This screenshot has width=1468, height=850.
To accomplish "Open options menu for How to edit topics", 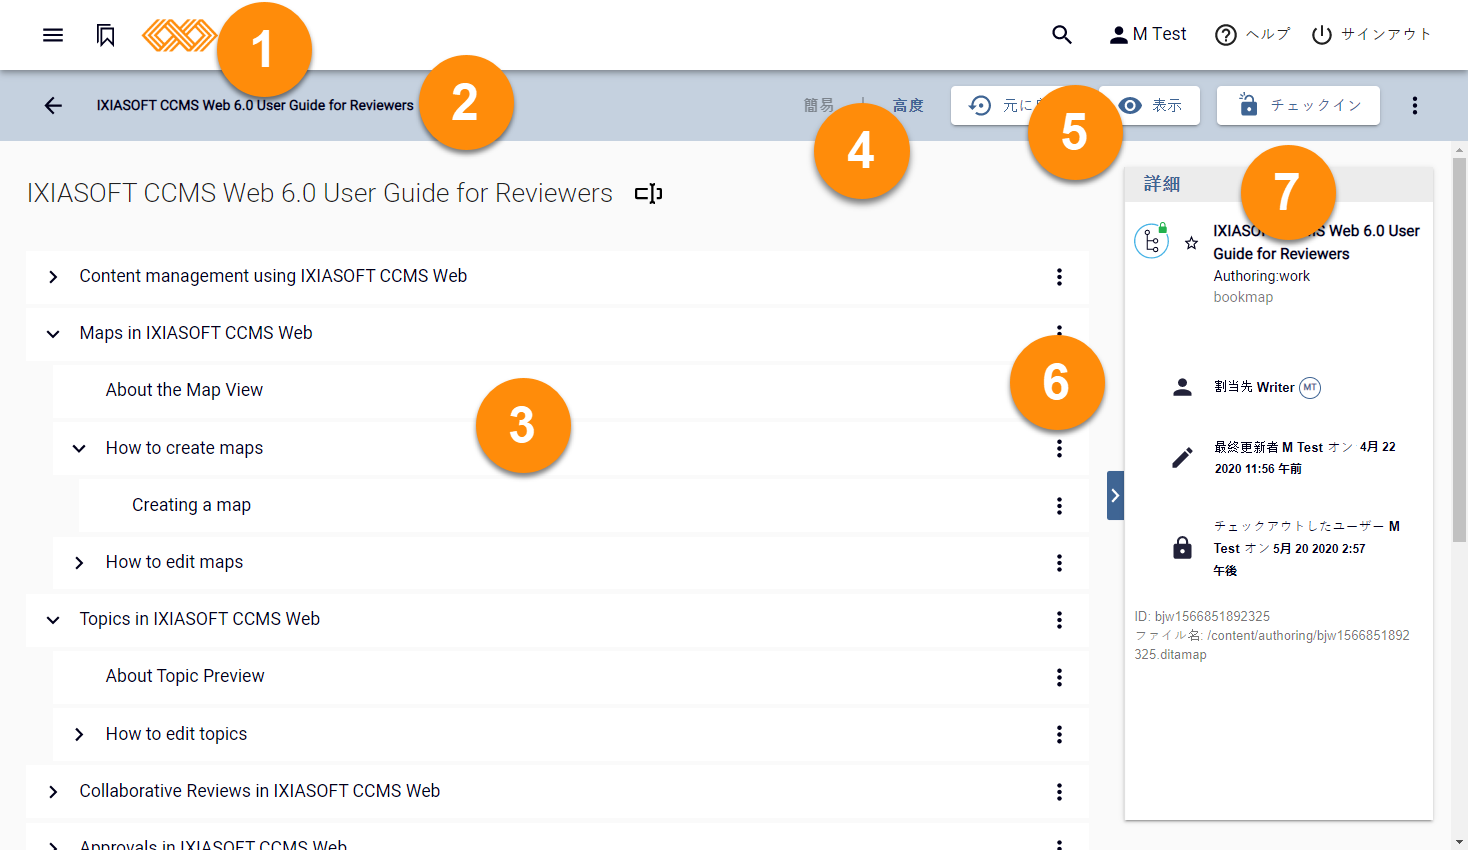I will pyautogui.click(x=1059, y=735).
